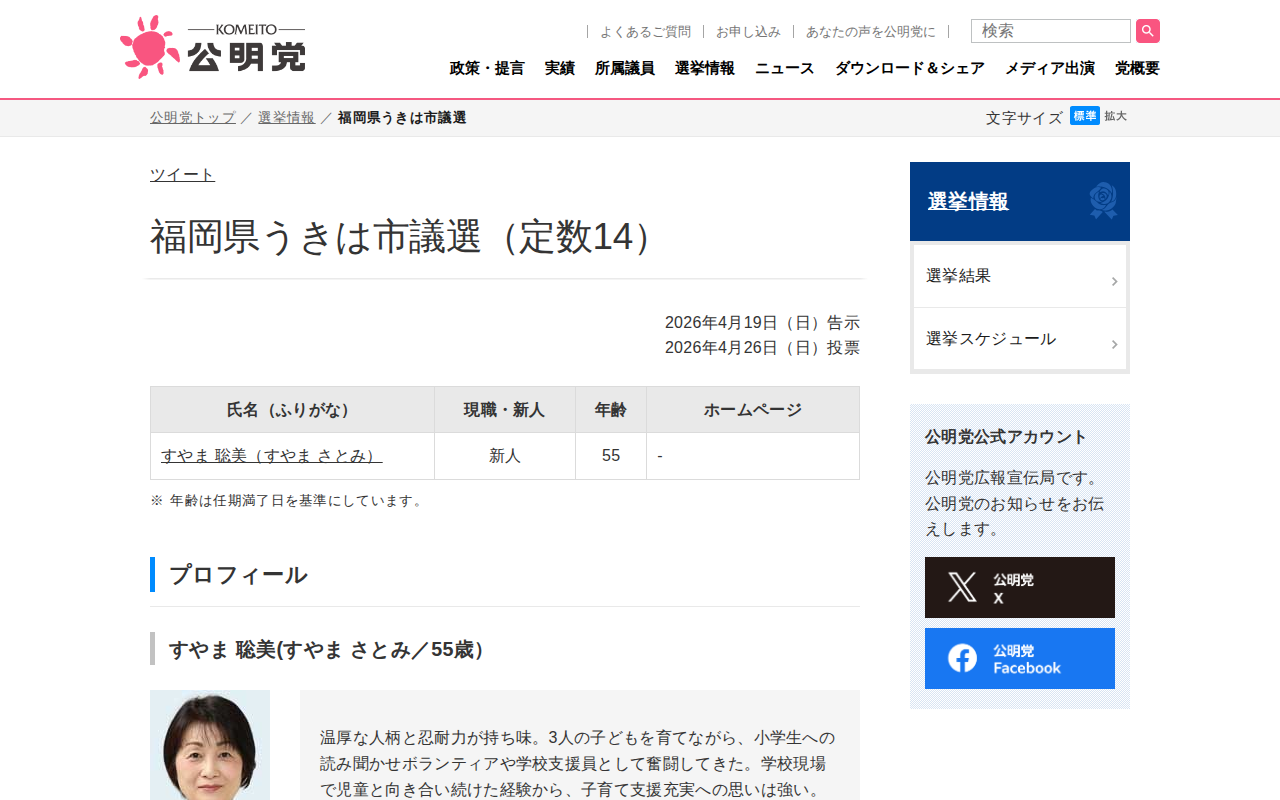Open よくあるご質問 link

click(x=645, y=32)
